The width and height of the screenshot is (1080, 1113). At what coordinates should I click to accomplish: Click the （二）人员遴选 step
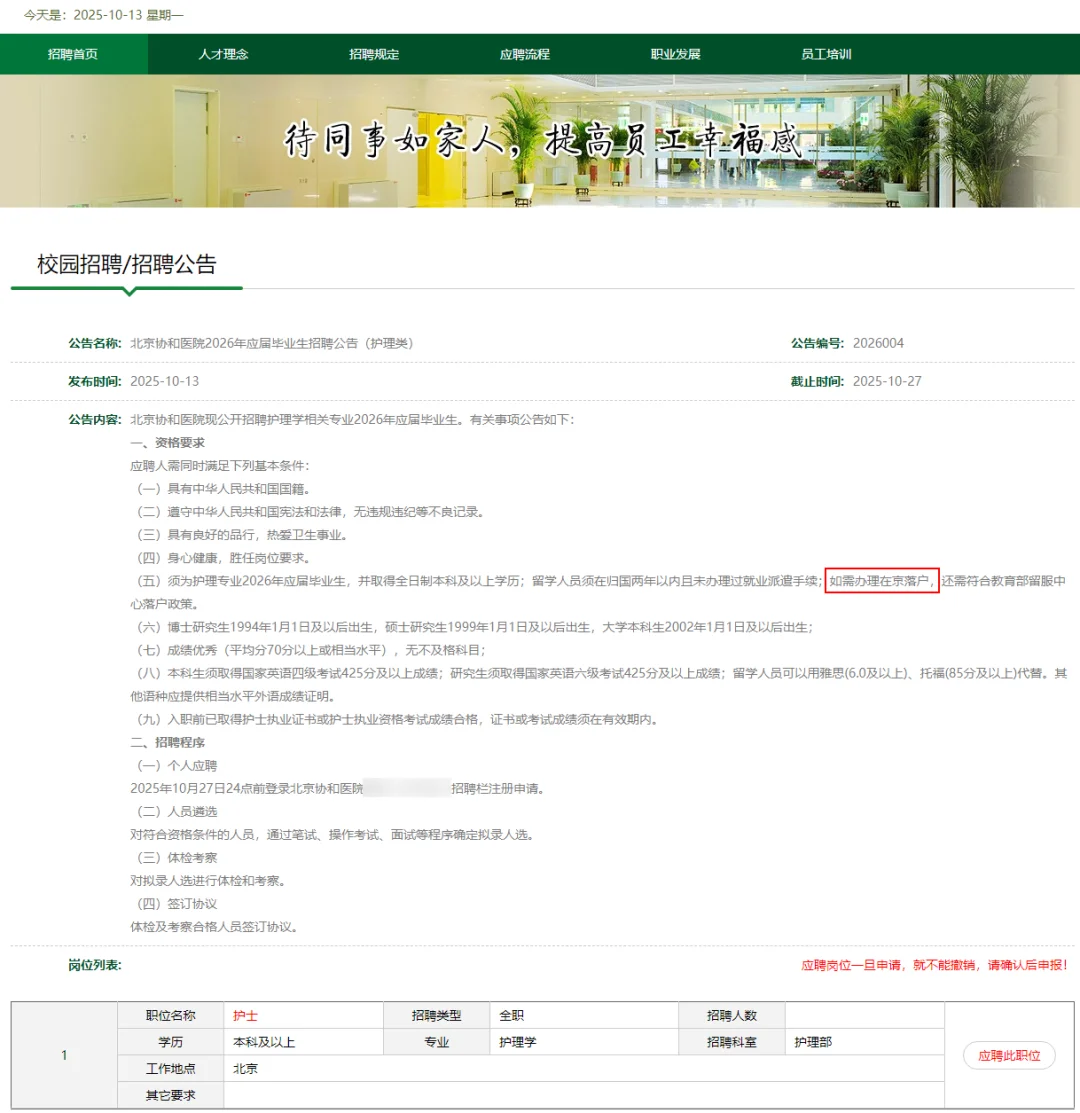pos(177,811)
